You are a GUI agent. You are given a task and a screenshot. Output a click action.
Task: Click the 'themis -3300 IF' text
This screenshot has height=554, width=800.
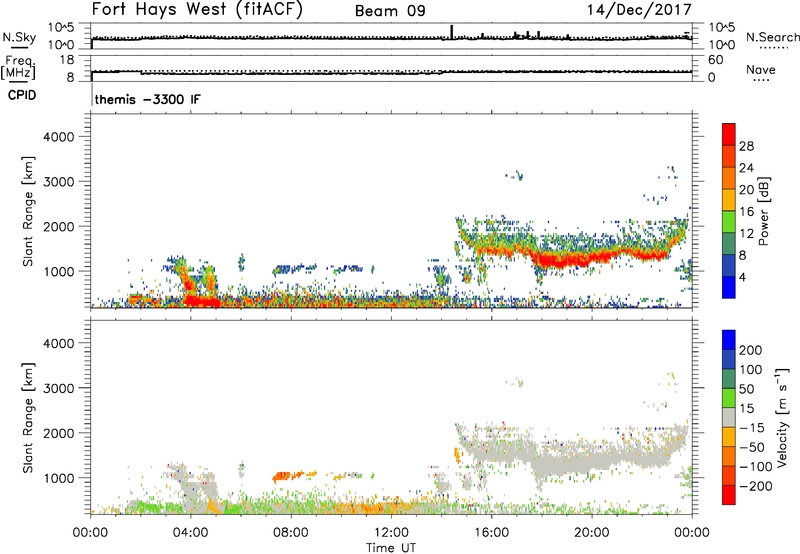[x=147, y=99]
